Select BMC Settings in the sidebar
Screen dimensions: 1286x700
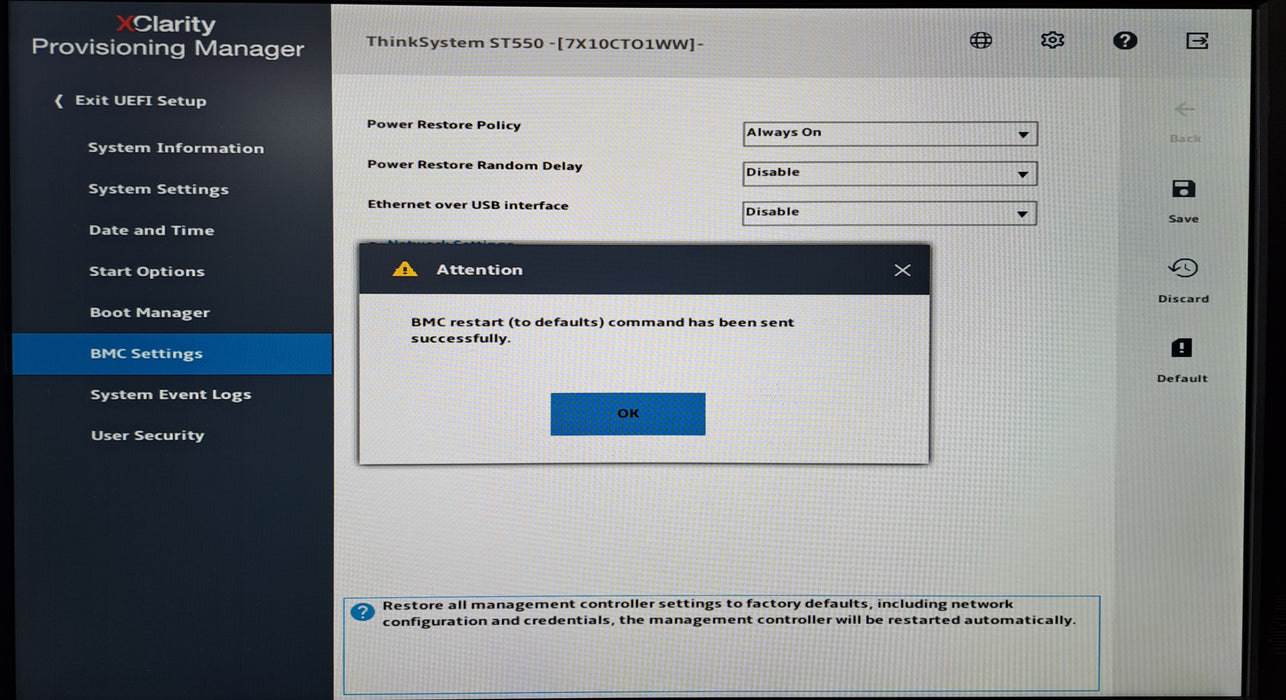tap(172, 354)
